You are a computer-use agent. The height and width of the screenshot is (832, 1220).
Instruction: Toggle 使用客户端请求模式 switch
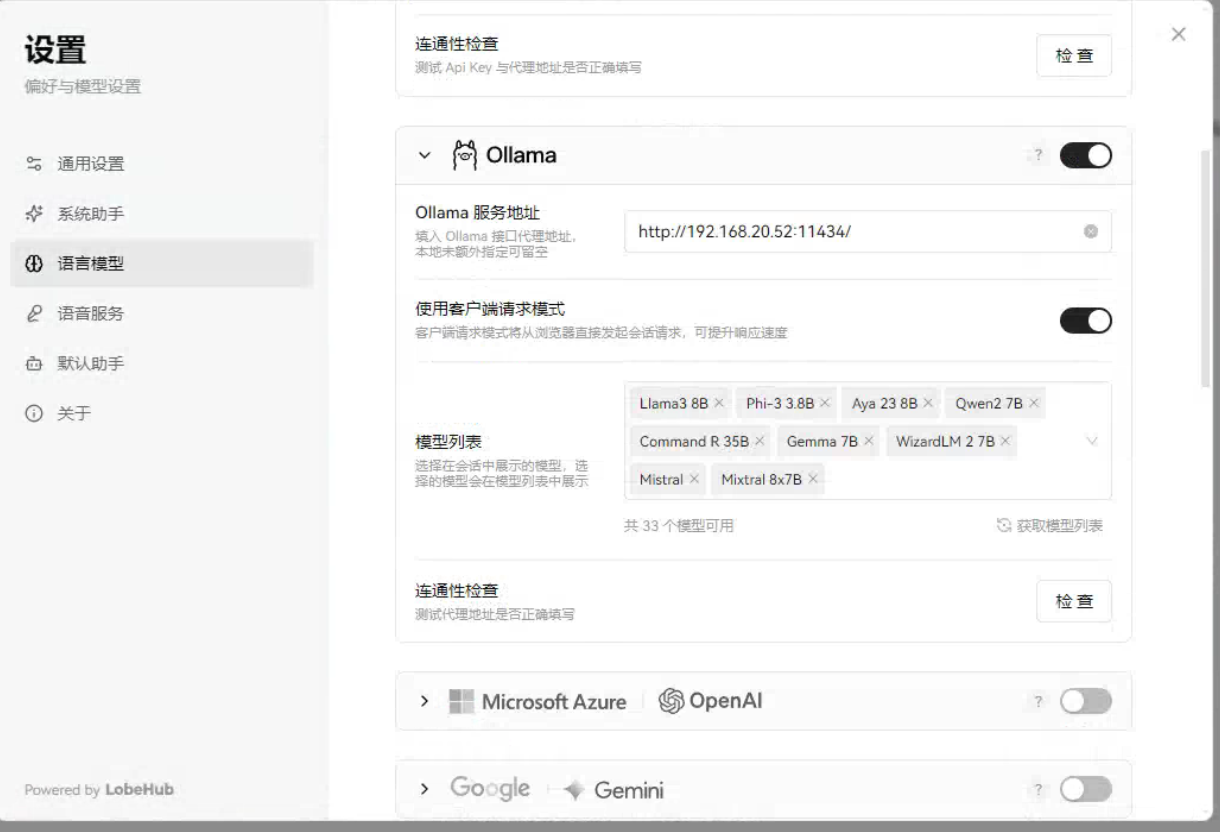coord(1086,320)
